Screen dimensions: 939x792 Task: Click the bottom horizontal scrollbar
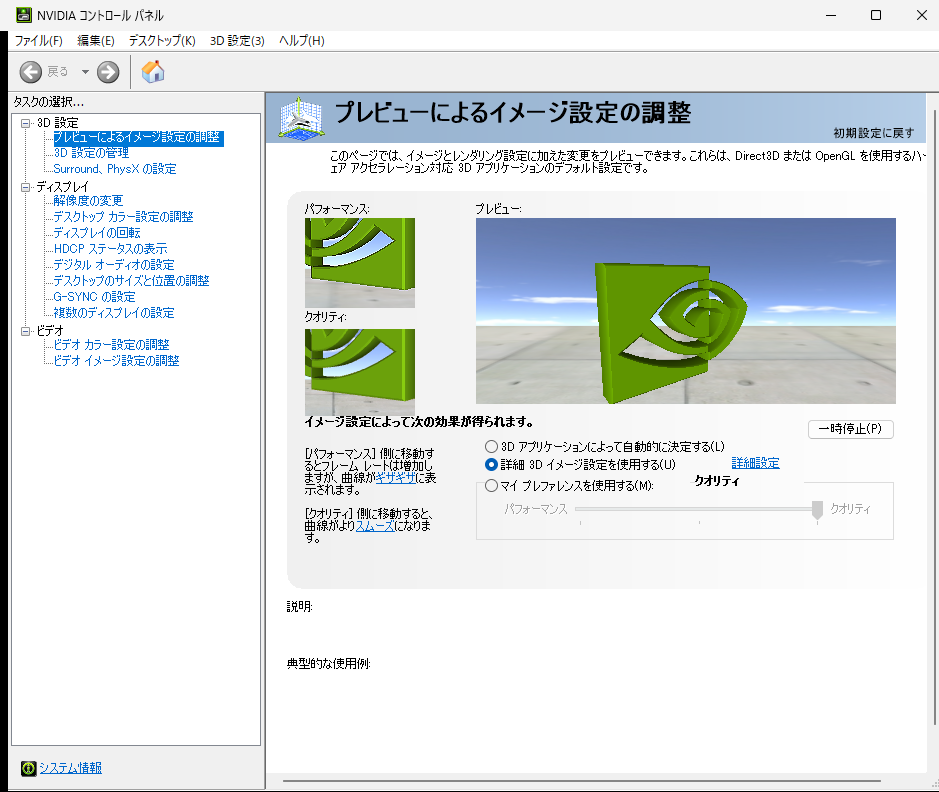pos(582,781)
